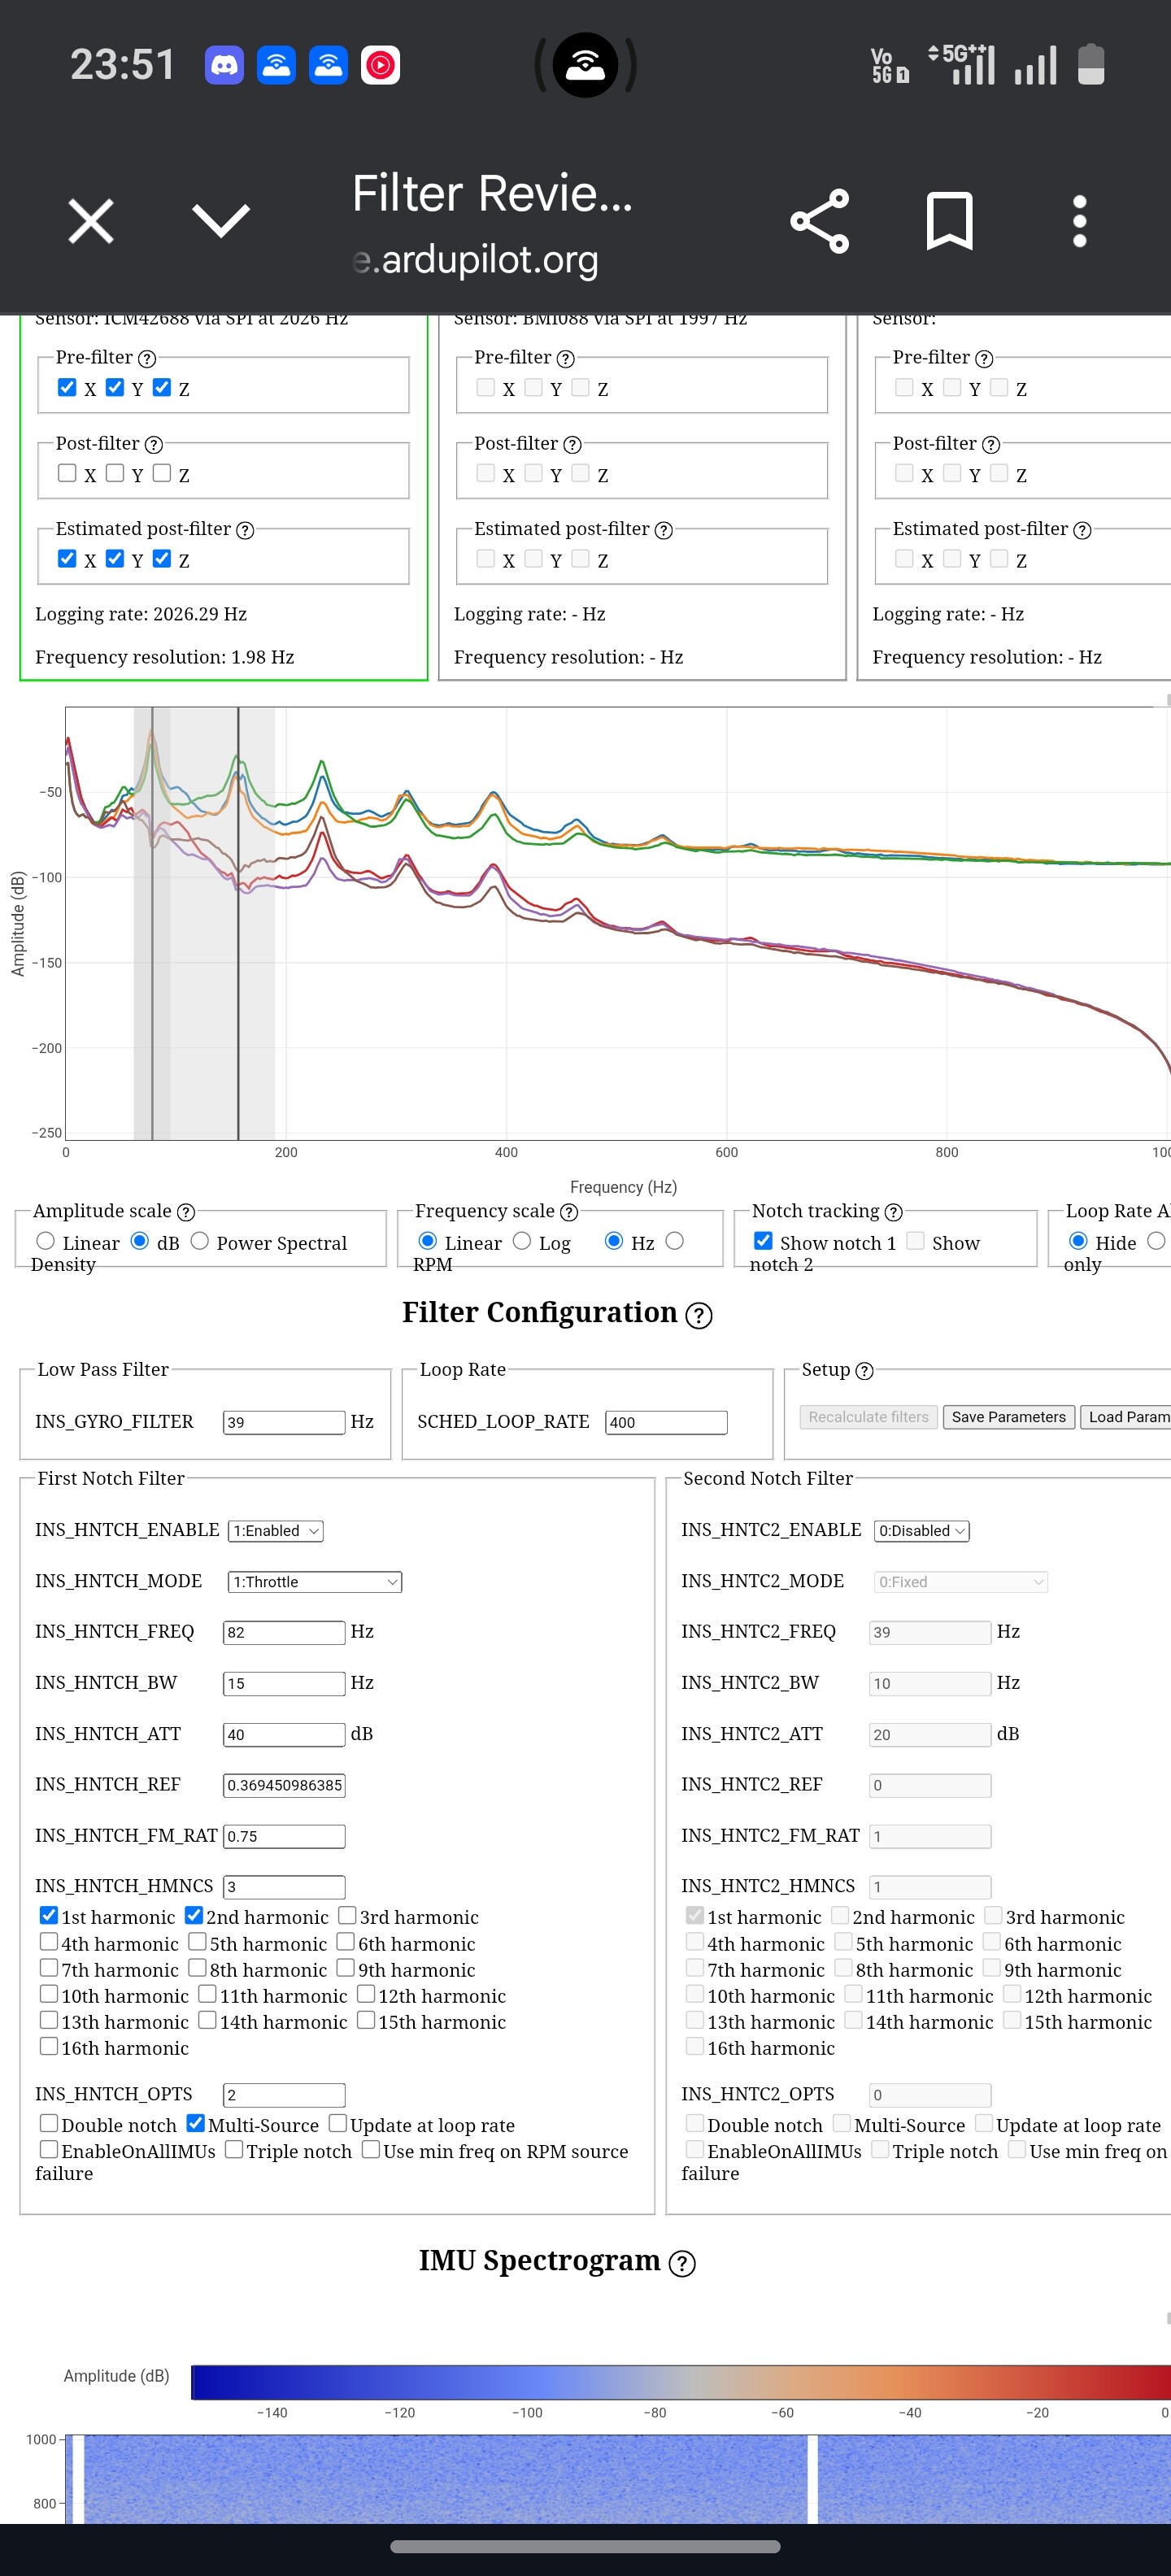Open the INS_HNTCH_MODE Throttle dropdown
The height and width of the screenshot is (2576, 1171).
click(315, 1582)
